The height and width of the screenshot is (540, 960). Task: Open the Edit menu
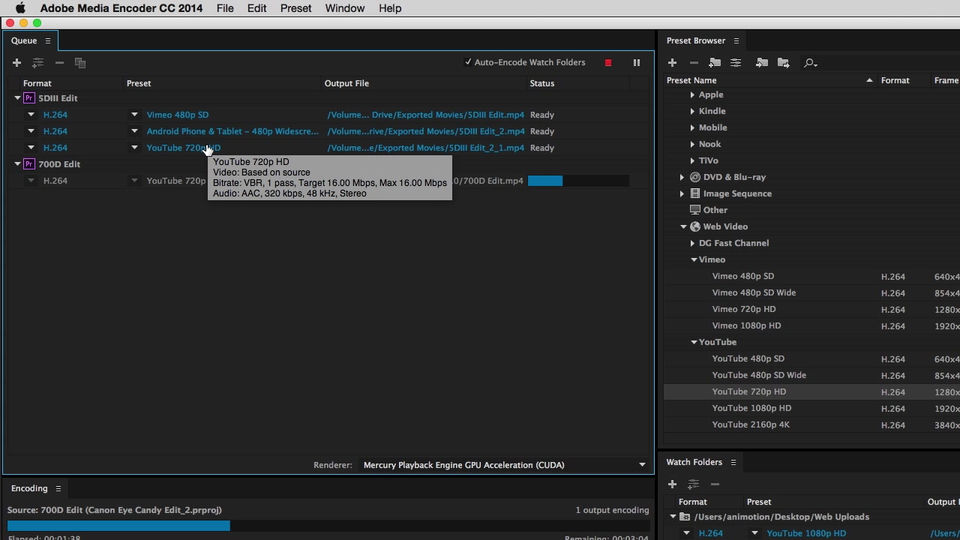(x=257, y=9)
